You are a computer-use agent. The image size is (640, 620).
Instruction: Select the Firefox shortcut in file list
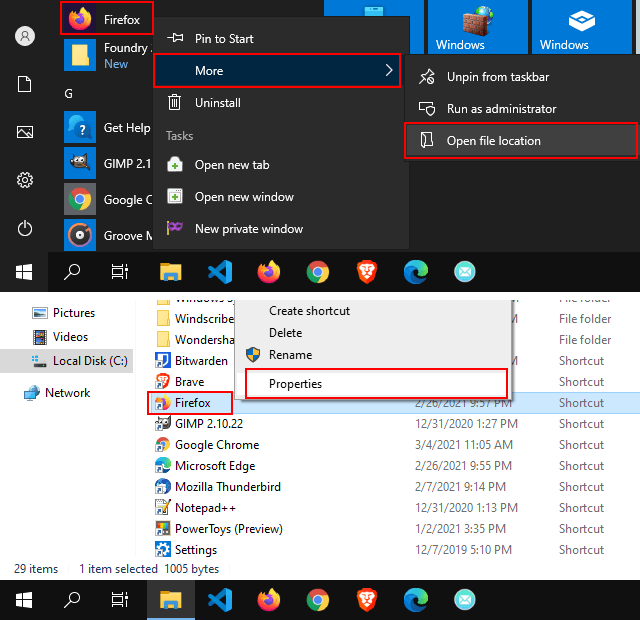click(192, 403)
